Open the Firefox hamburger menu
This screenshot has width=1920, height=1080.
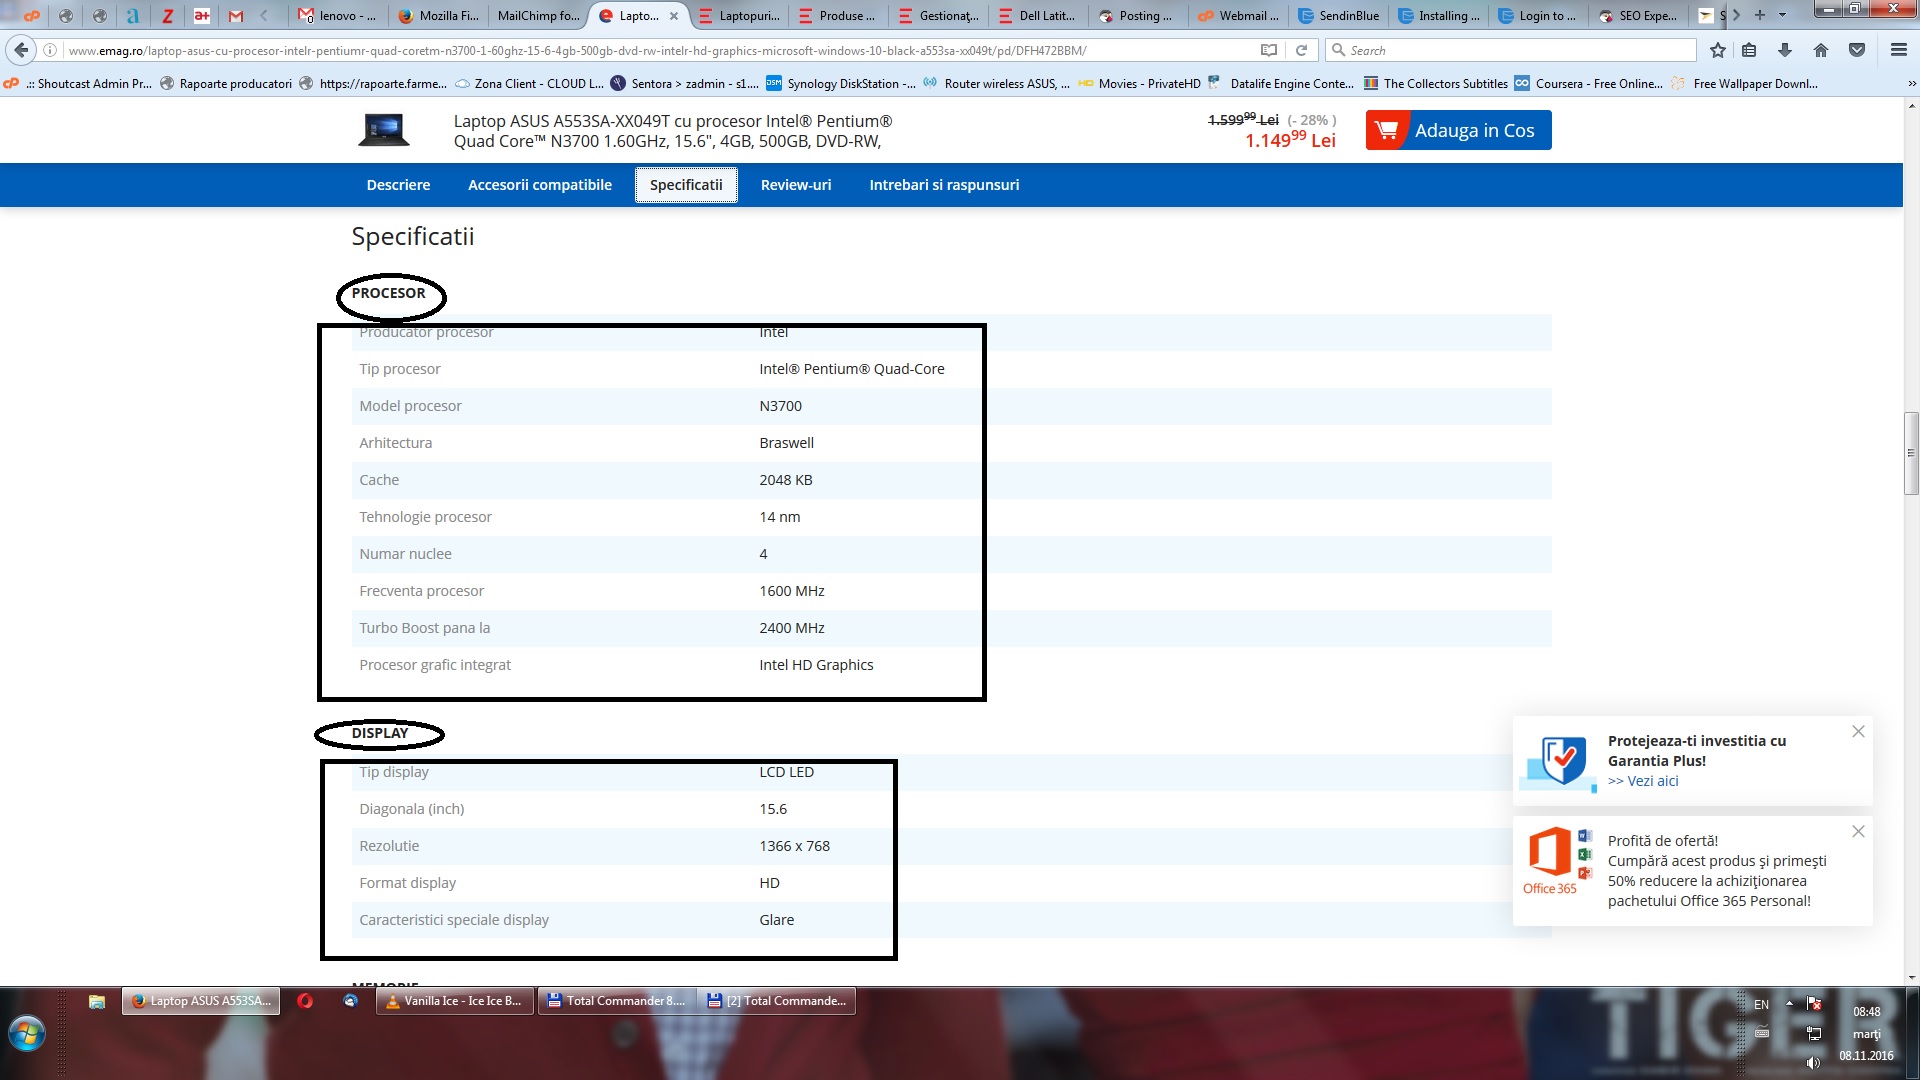(1898, 50)
